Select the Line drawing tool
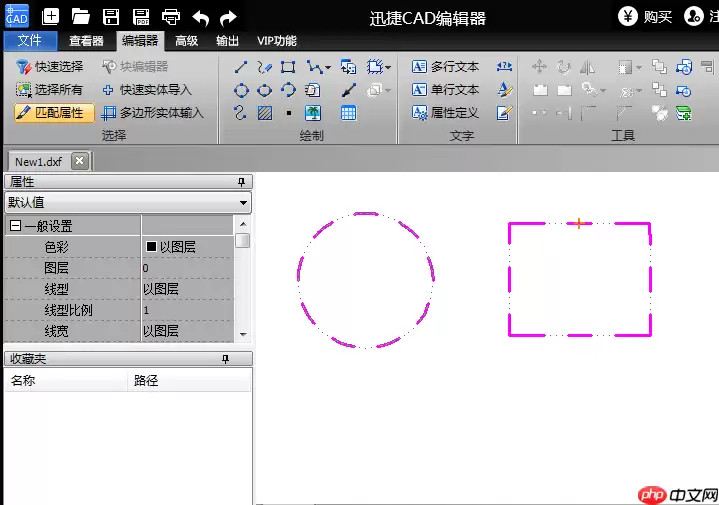Image resolution: width=719 pixels, height=505 pixels. [240, 67]
